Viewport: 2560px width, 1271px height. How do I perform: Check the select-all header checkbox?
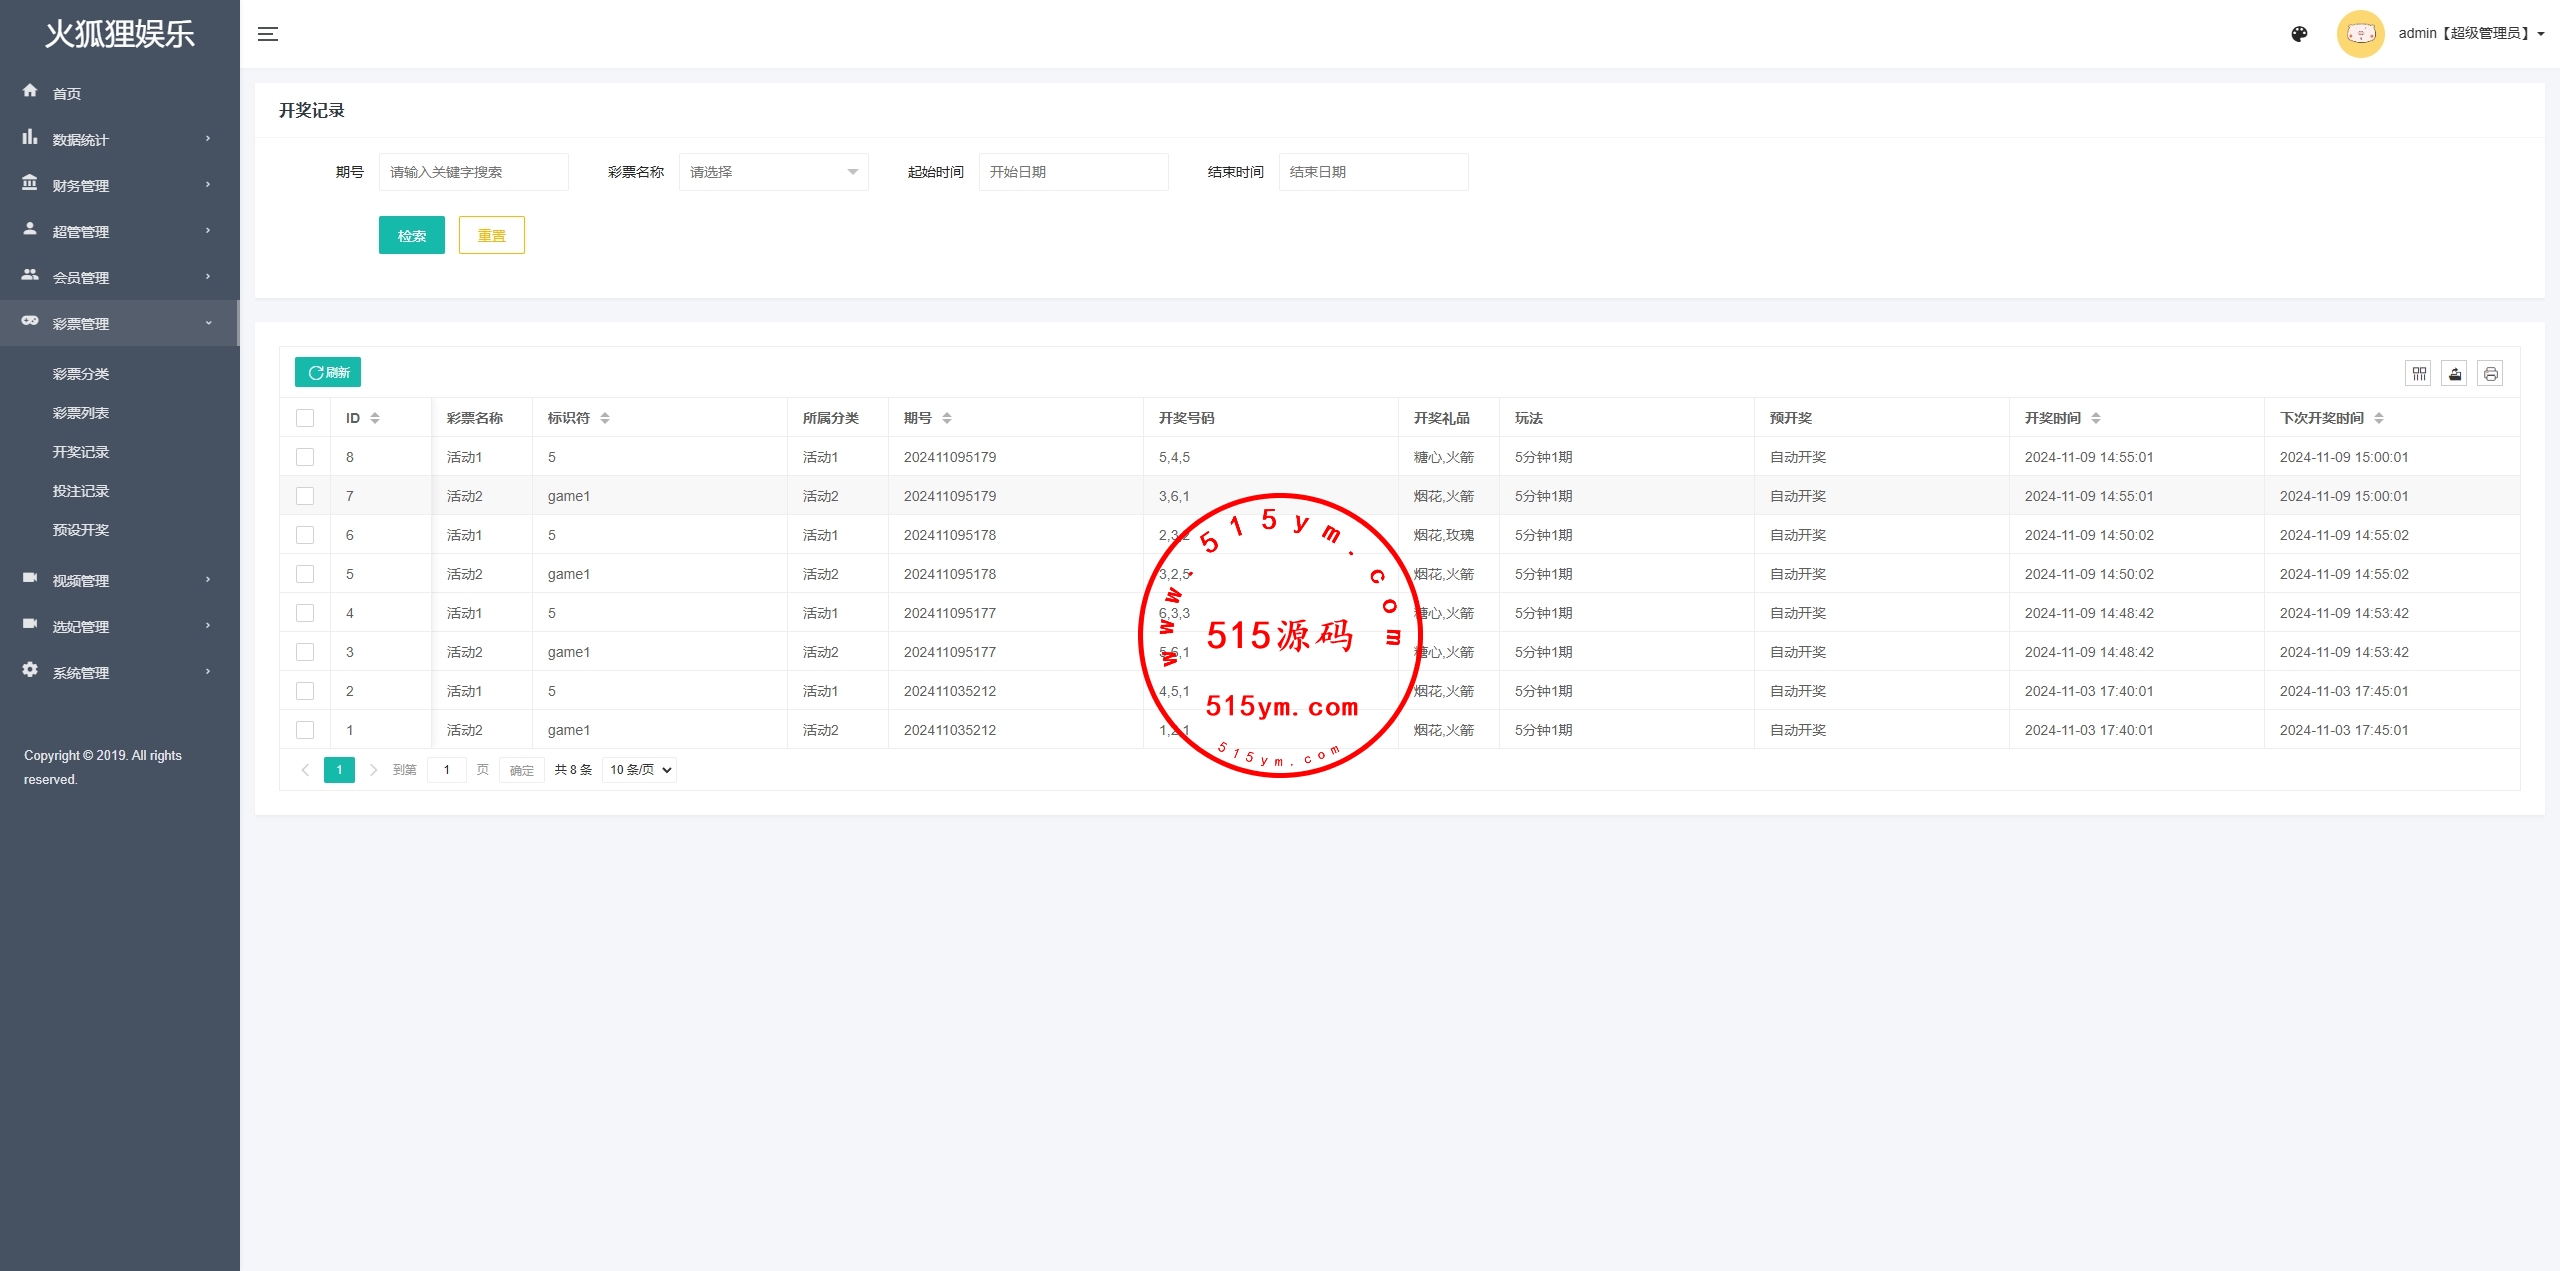[x=305, y=418]
